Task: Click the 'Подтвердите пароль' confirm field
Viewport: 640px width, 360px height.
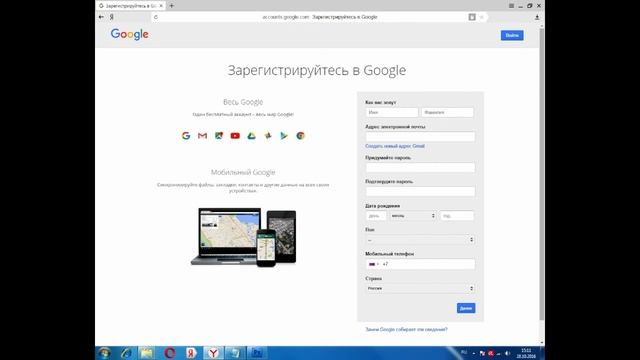Action: [x=420, y=191]
